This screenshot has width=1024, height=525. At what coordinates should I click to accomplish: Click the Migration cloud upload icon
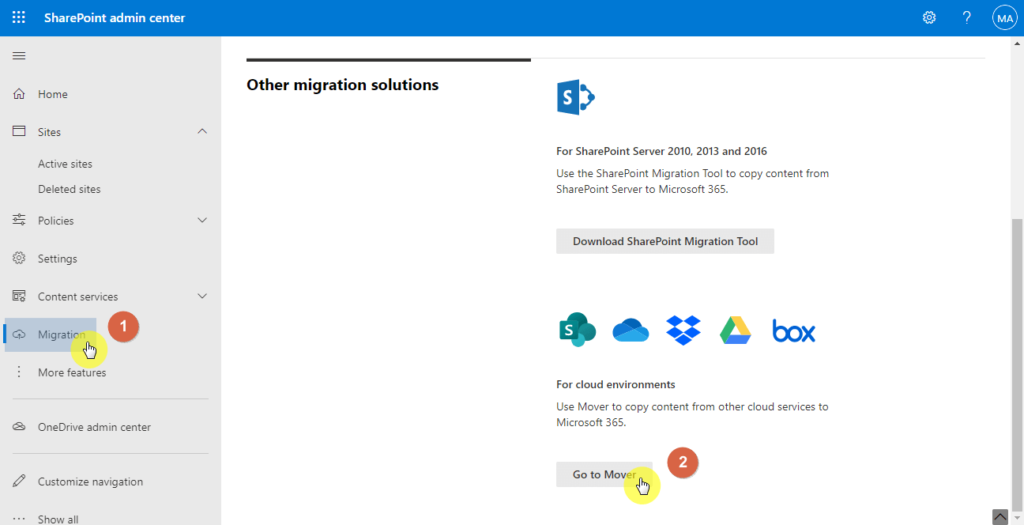tap(19, 334)
